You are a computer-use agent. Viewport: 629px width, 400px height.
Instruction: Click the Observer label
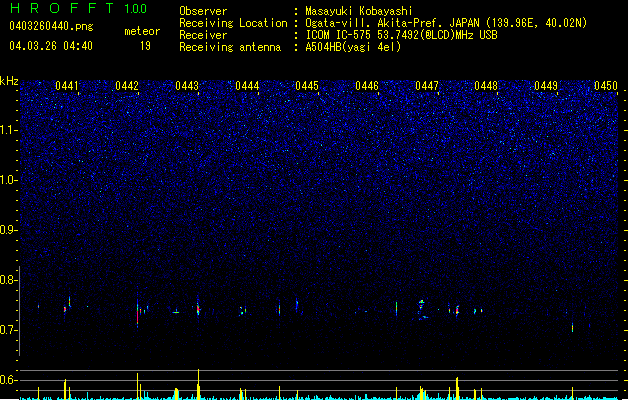pyautogui.click(x=203, y=11)
